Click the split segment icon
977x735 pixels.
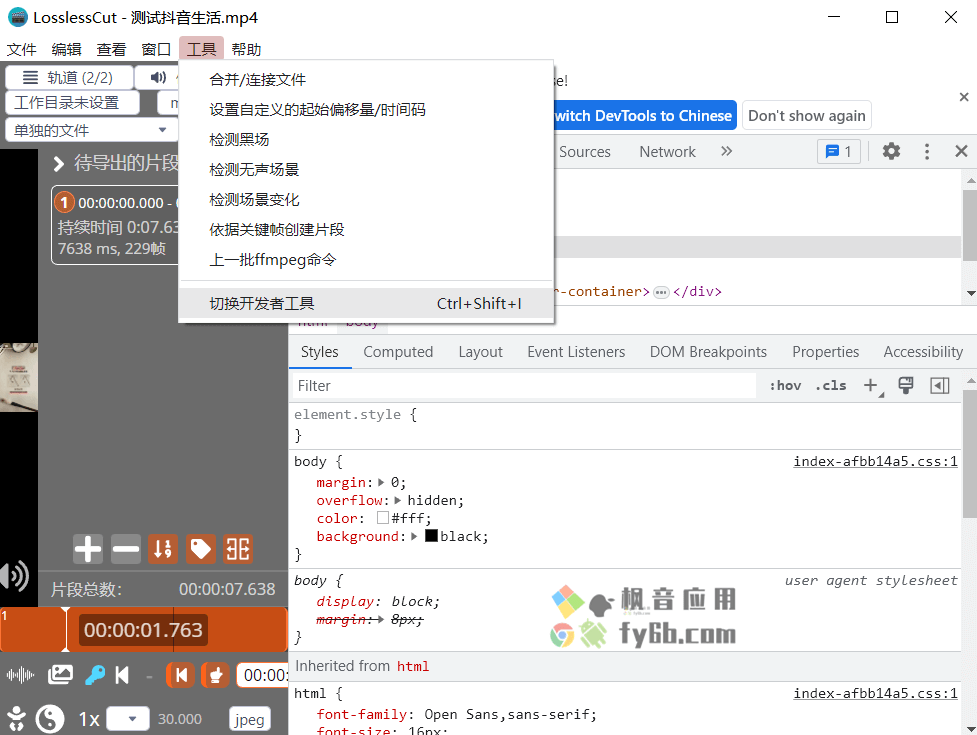coord(238,549)
